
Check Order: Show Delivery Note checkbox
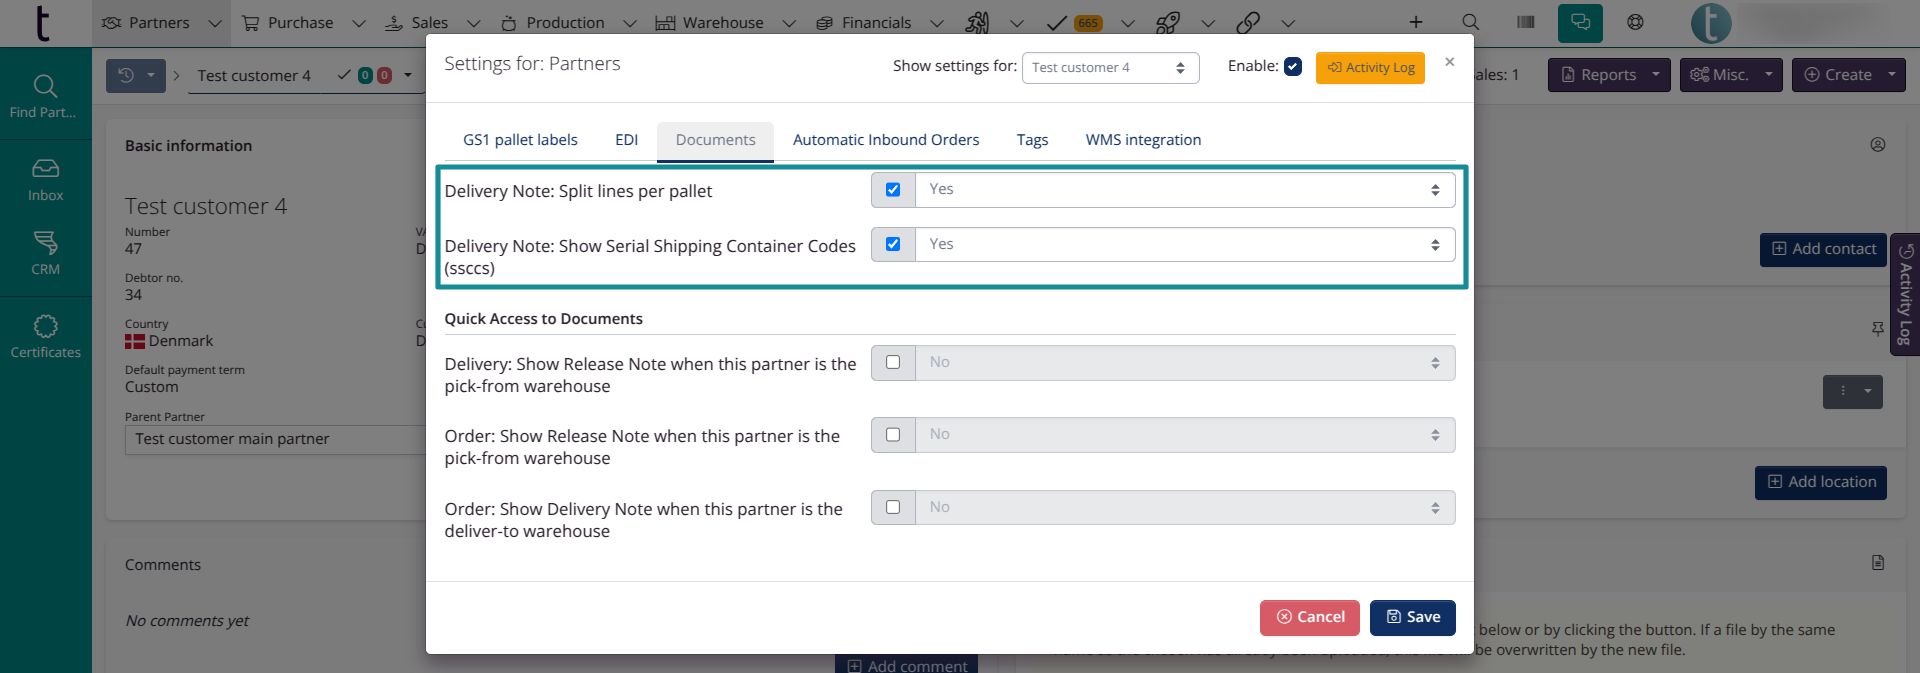click(x=893, y=507)
